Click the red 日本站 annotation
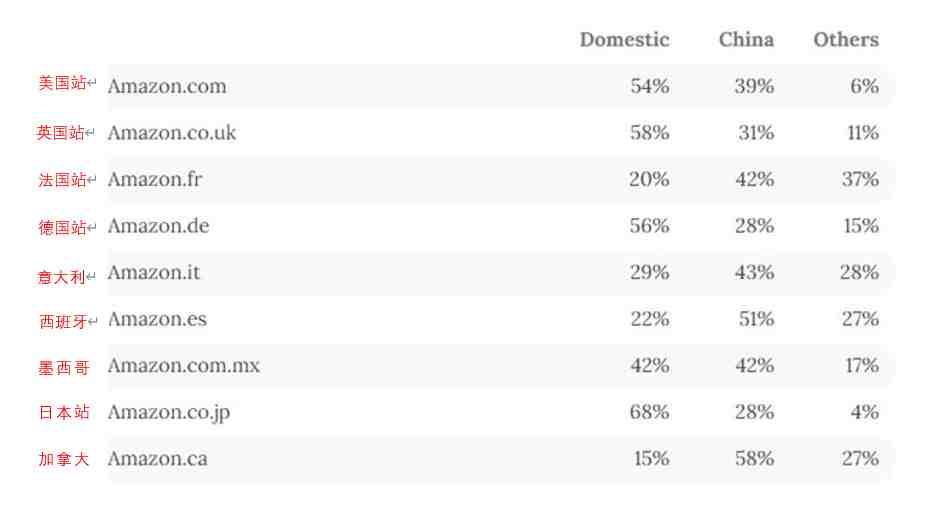The height and width of the screenshot is (516, 939). click(x=64, y=412)
